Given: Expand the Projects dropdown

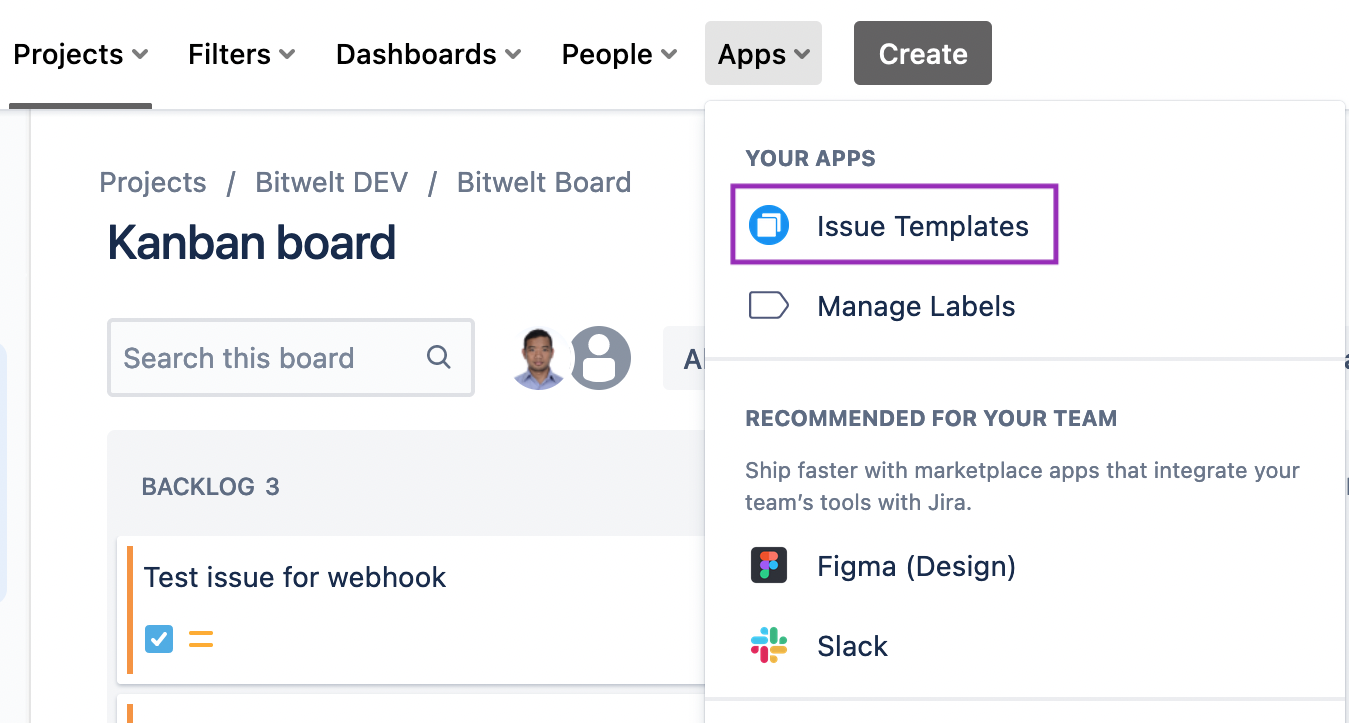Looking at the screenshot, I should click(x=80, y=54).
